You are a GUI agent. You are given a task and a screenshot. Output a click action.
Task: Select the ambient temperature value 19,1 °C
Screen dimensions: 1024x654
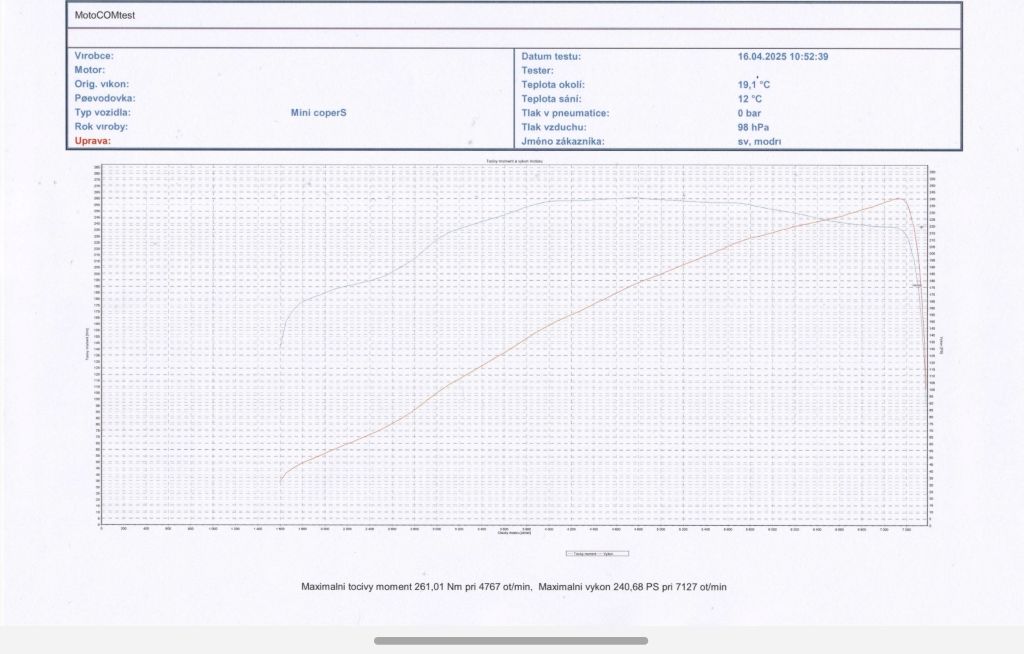point(753,85)
